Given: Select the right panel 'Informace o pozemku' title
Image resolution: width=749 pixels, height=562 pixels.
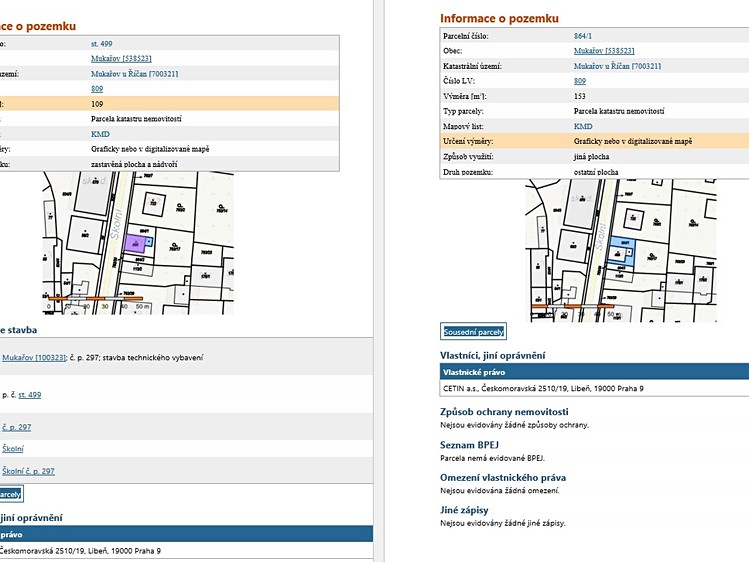Looking at the screenshot, I should point(499,18).
